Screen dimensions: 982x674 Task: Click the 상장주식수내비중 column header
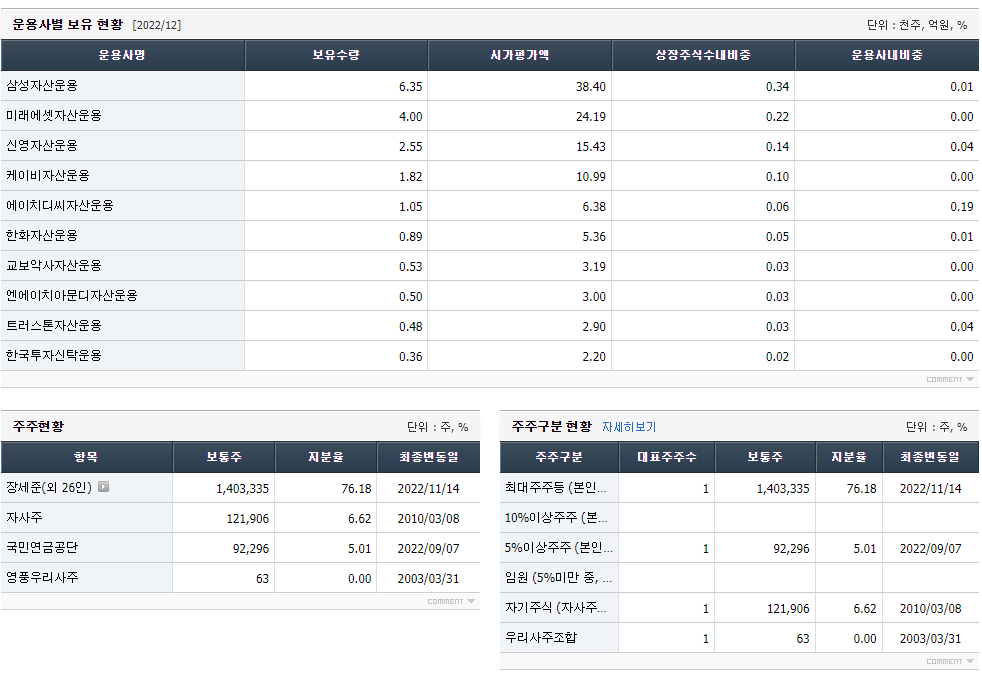[703, 55]
